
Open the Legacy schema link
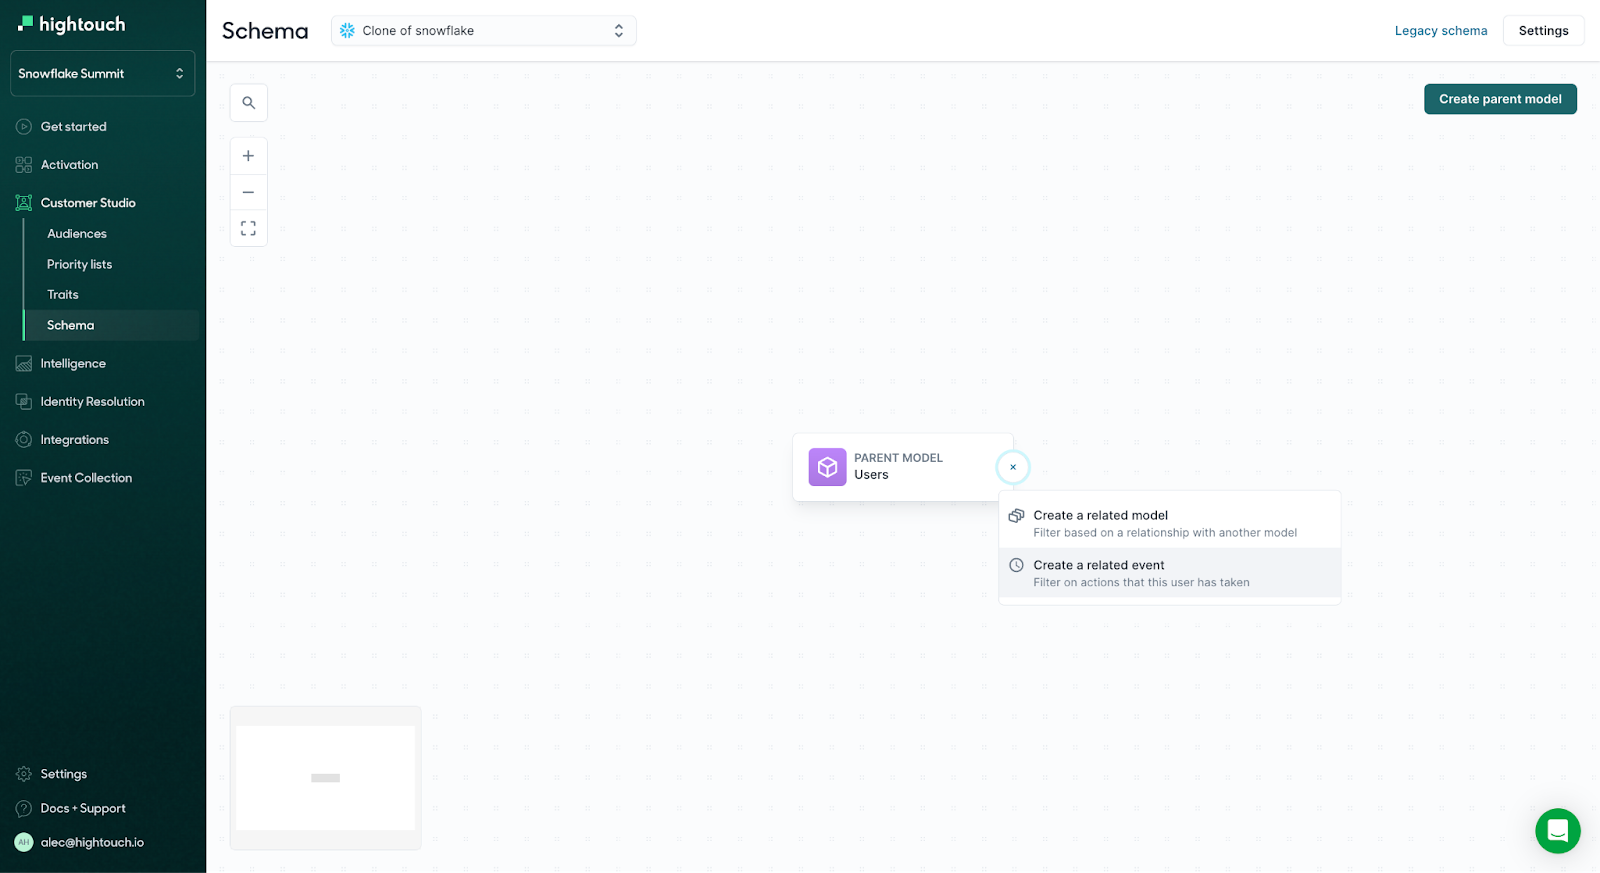(x=1440, y=31)
